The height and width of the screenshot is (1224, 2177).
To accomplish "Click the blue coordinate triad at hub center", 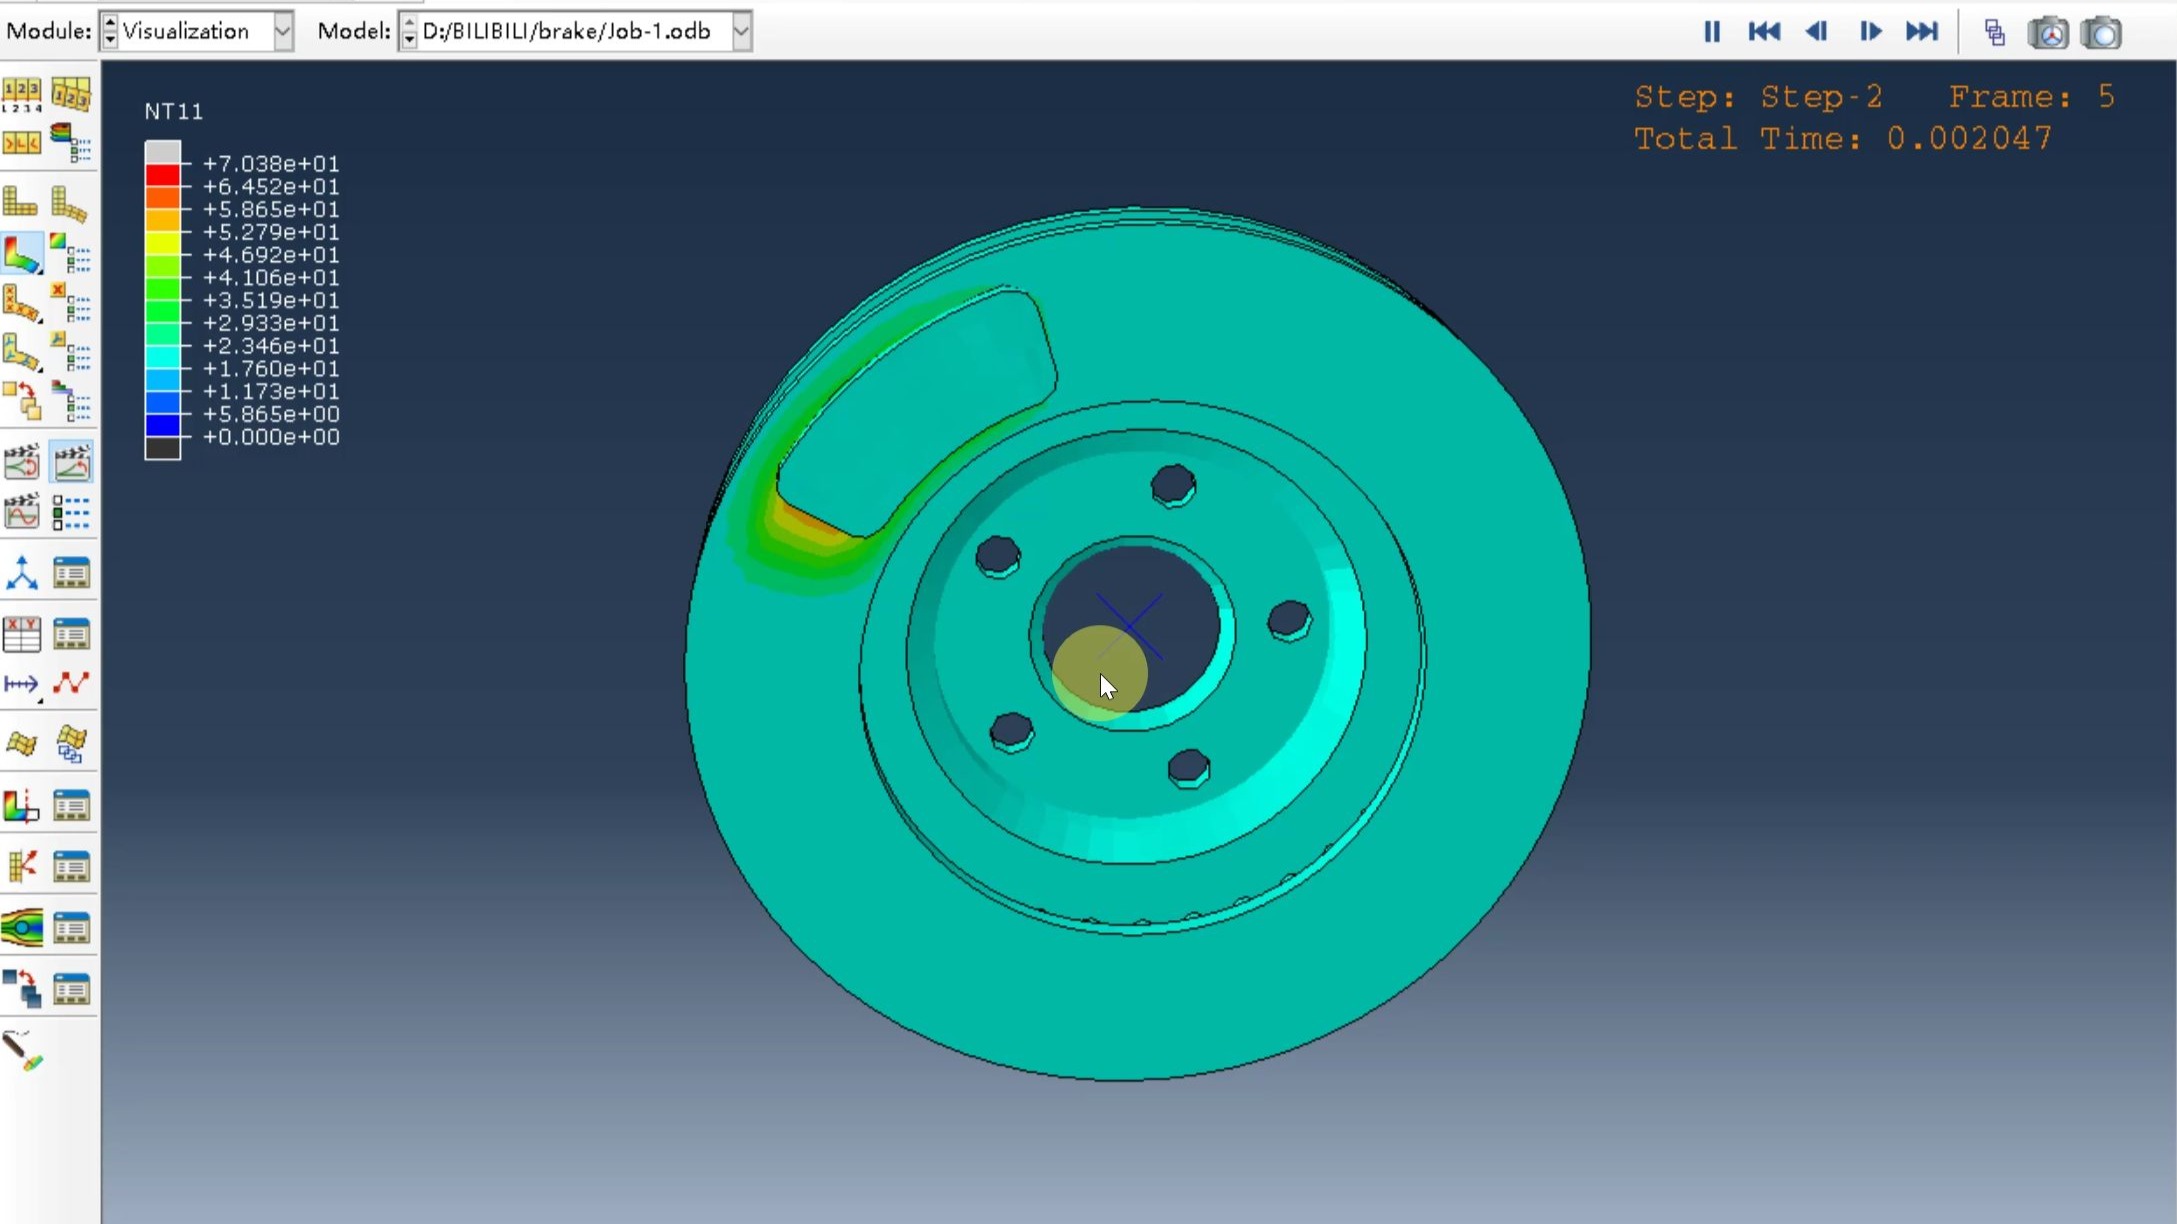I will point(1130,626).
